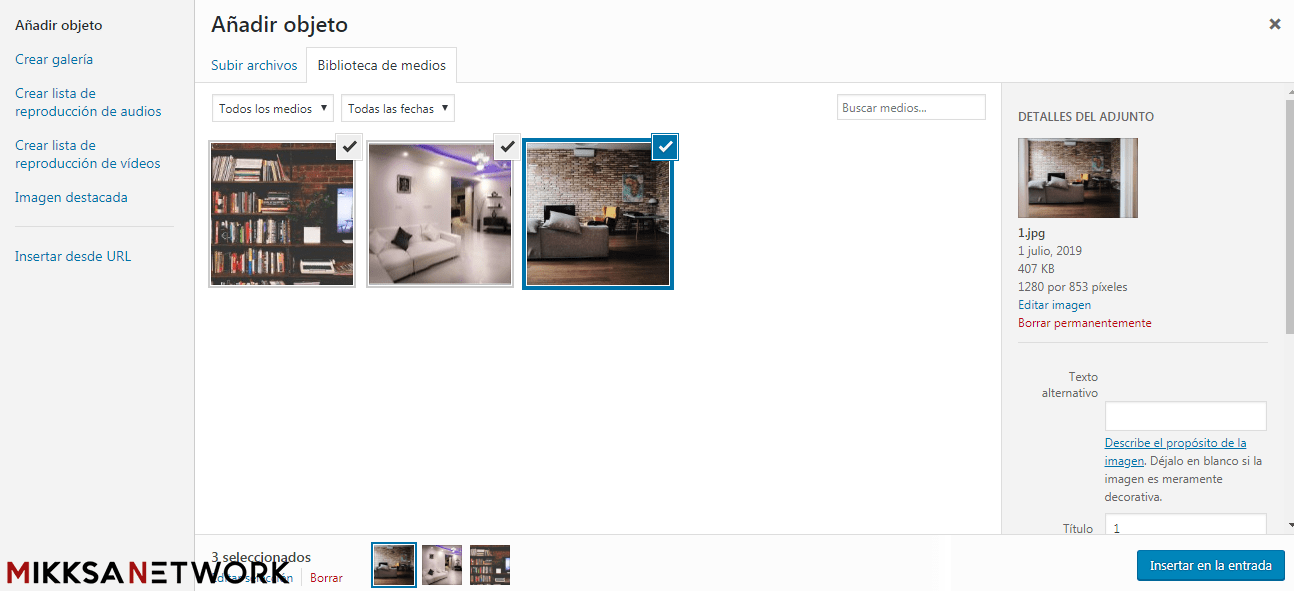Viewport: 1294px width, 591px height.
Task: Click the Buscar medios search field
Action: click(910, 107)
